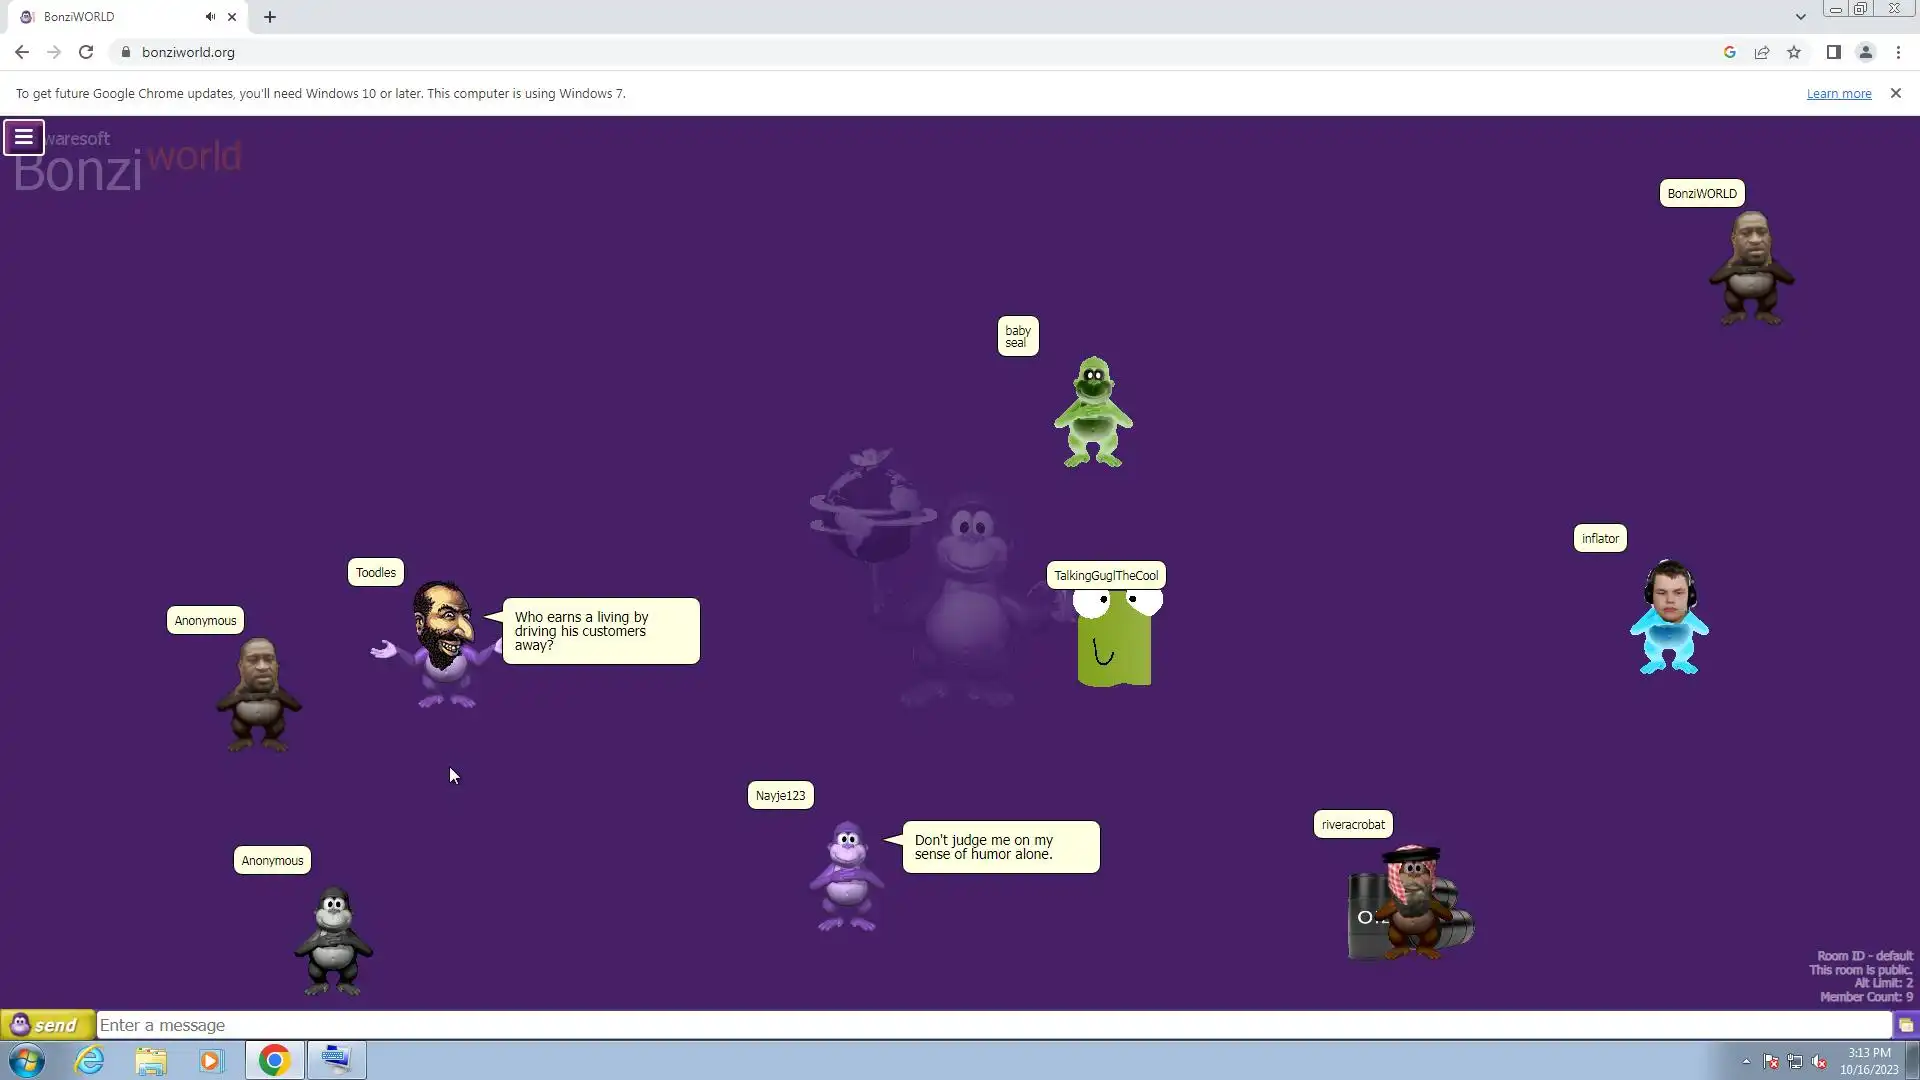Click the share this page icon
The image size is (1920, 1080).
[x=1762, y=52]
